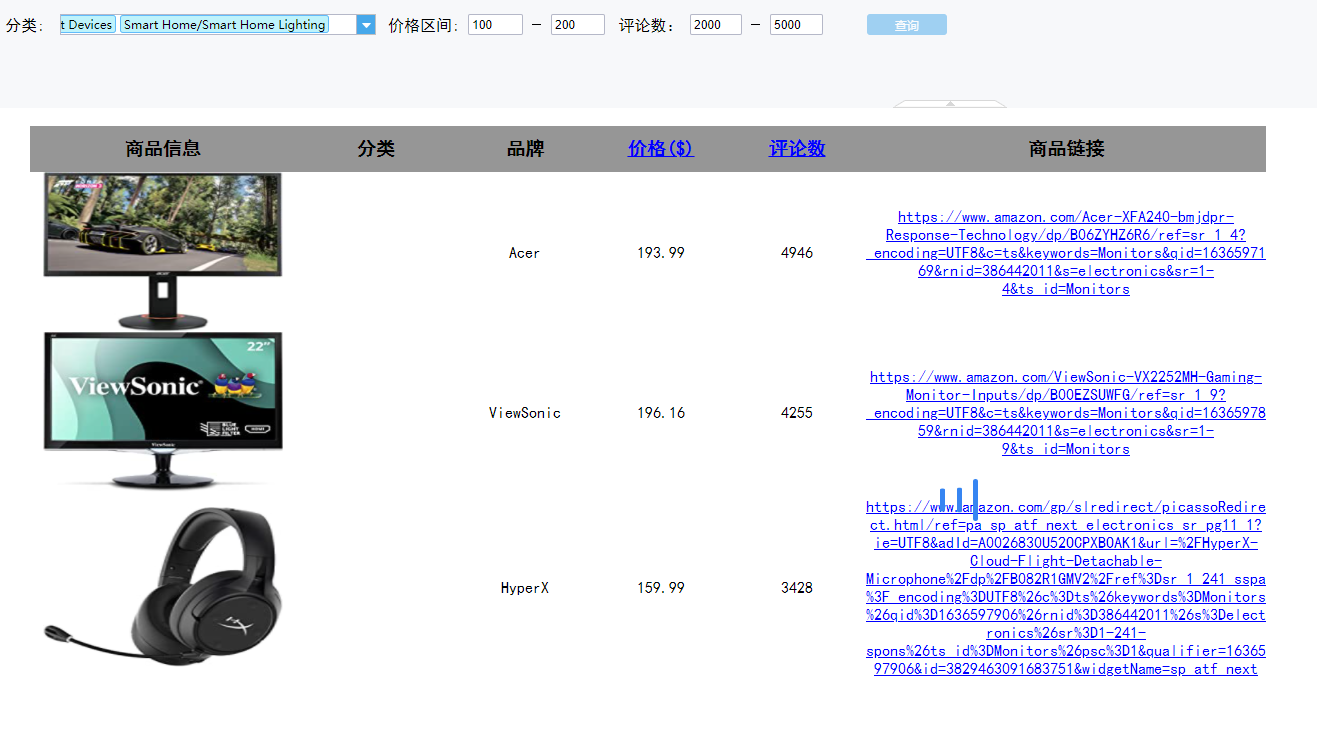
Task: Click the ViewSonic monitor product image
Action: click(162, 410)
